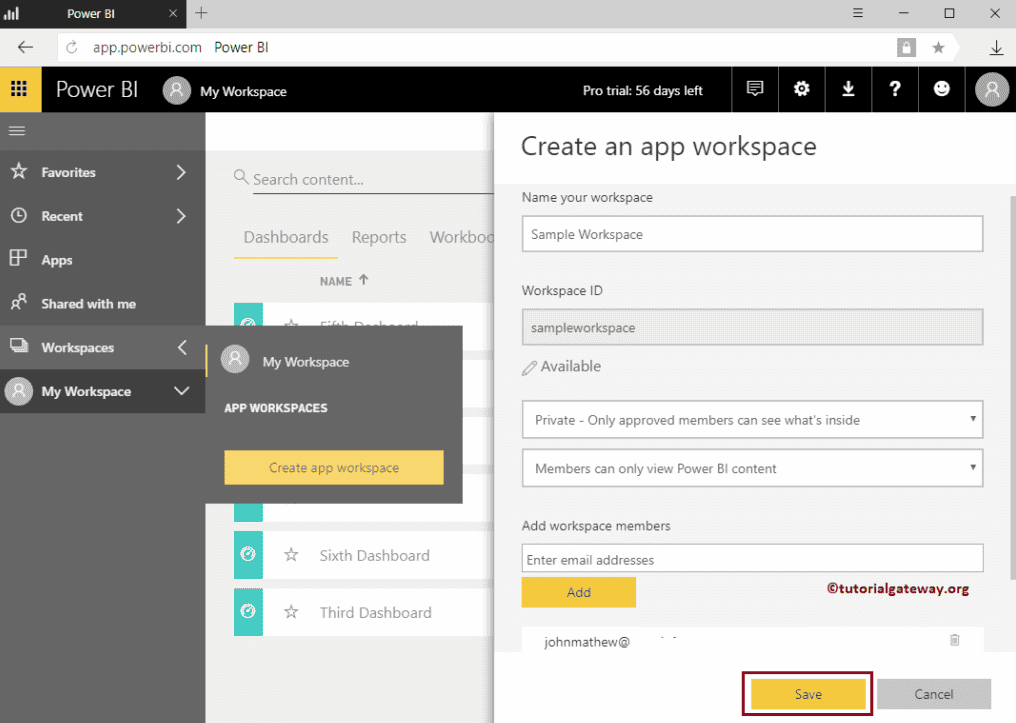
Task: Switch to the Reports tab
Action: point(379,237)
